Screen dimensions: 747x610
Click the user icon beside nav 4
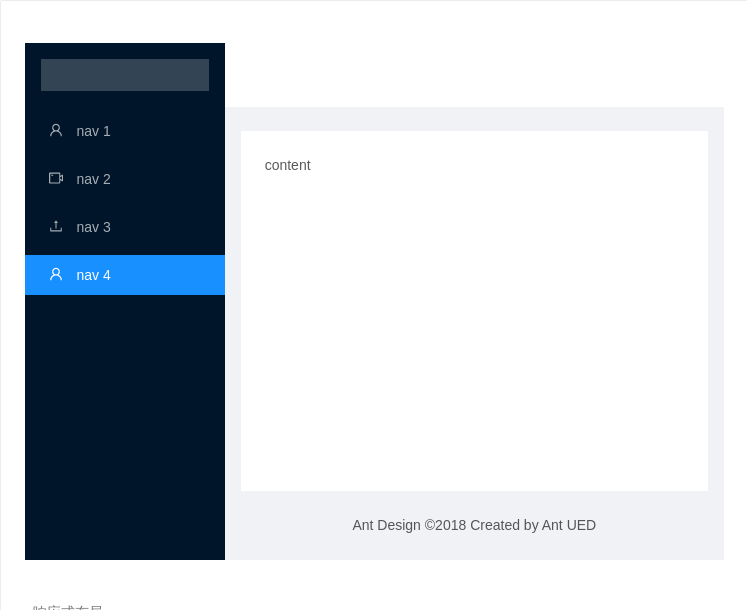tap(56, 274)
